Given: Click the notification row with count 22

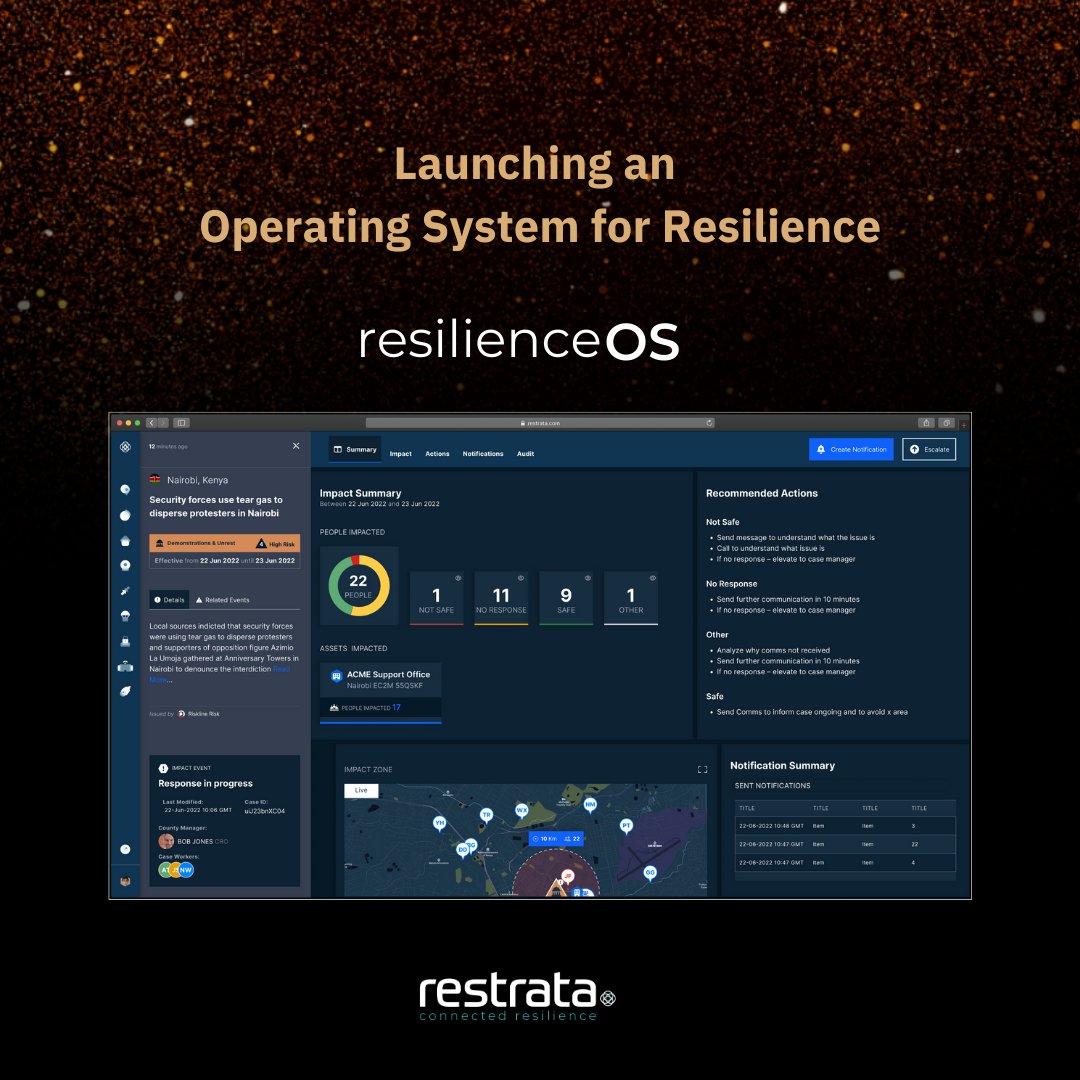Looking at the screenshot, I should [845, 844].
